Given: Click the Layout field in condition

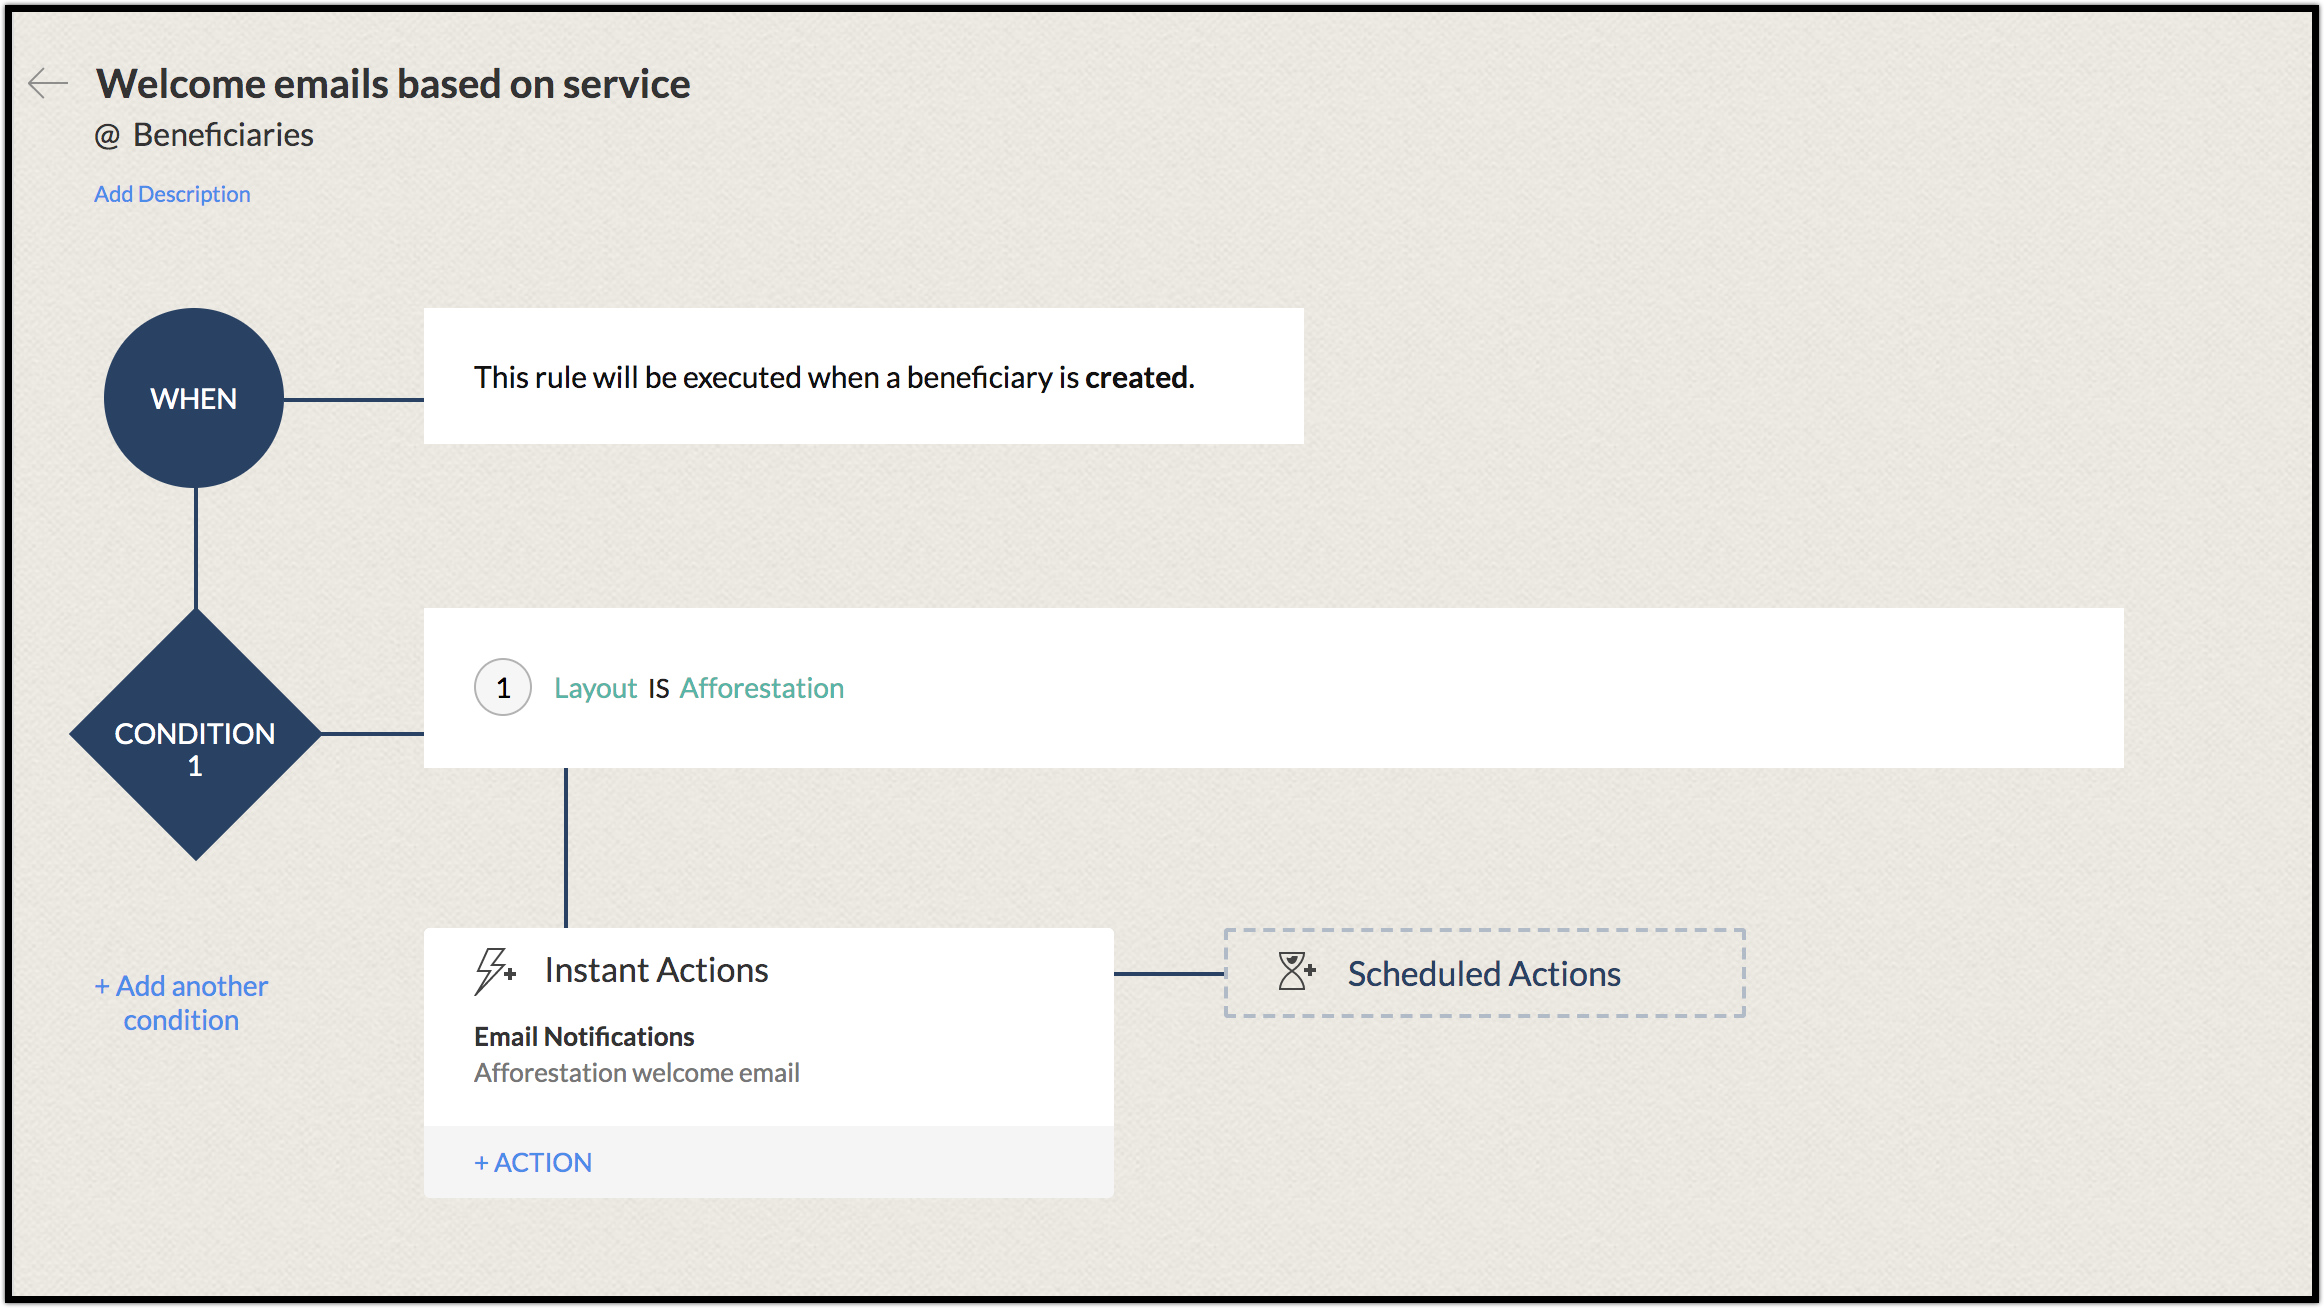Looking at the screenshot, I should pyautogui.click(x=595, y=688).
